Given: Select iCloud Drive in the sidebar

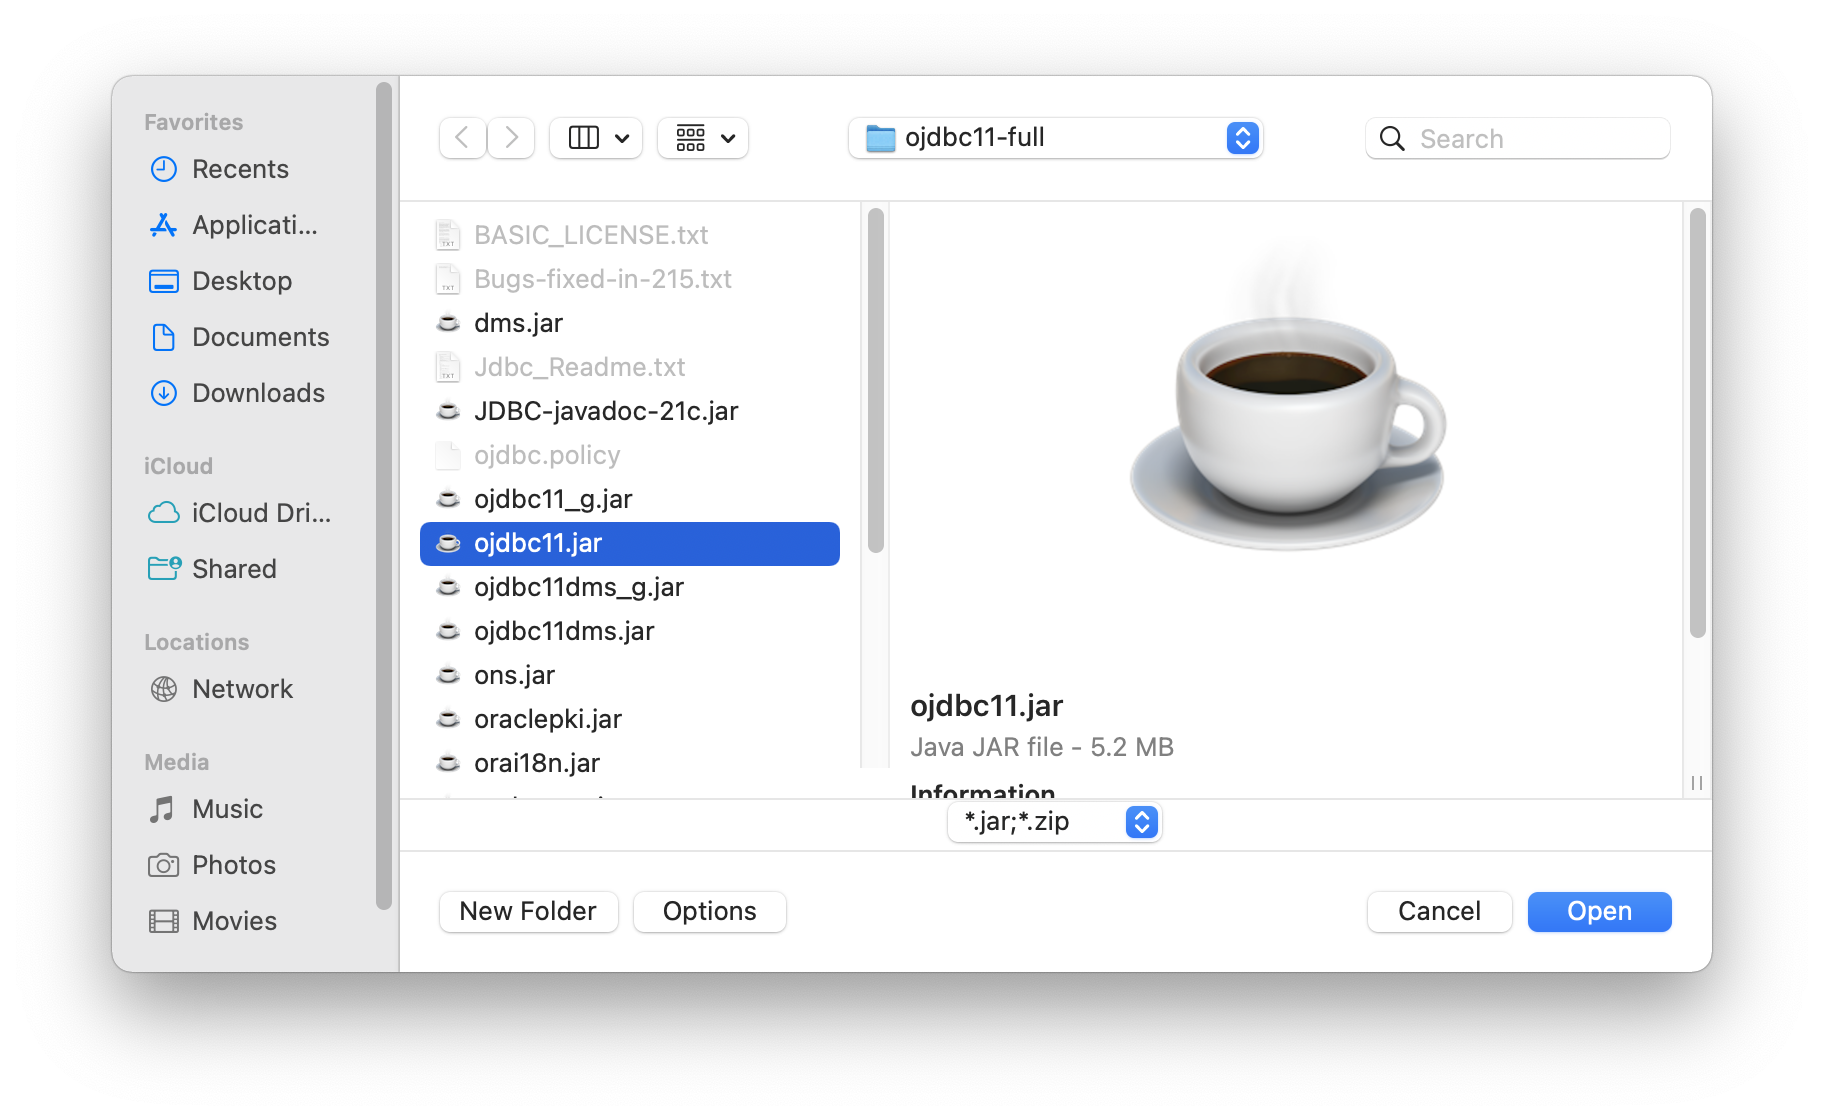Looking at the screenshot, I should point(240,513).
